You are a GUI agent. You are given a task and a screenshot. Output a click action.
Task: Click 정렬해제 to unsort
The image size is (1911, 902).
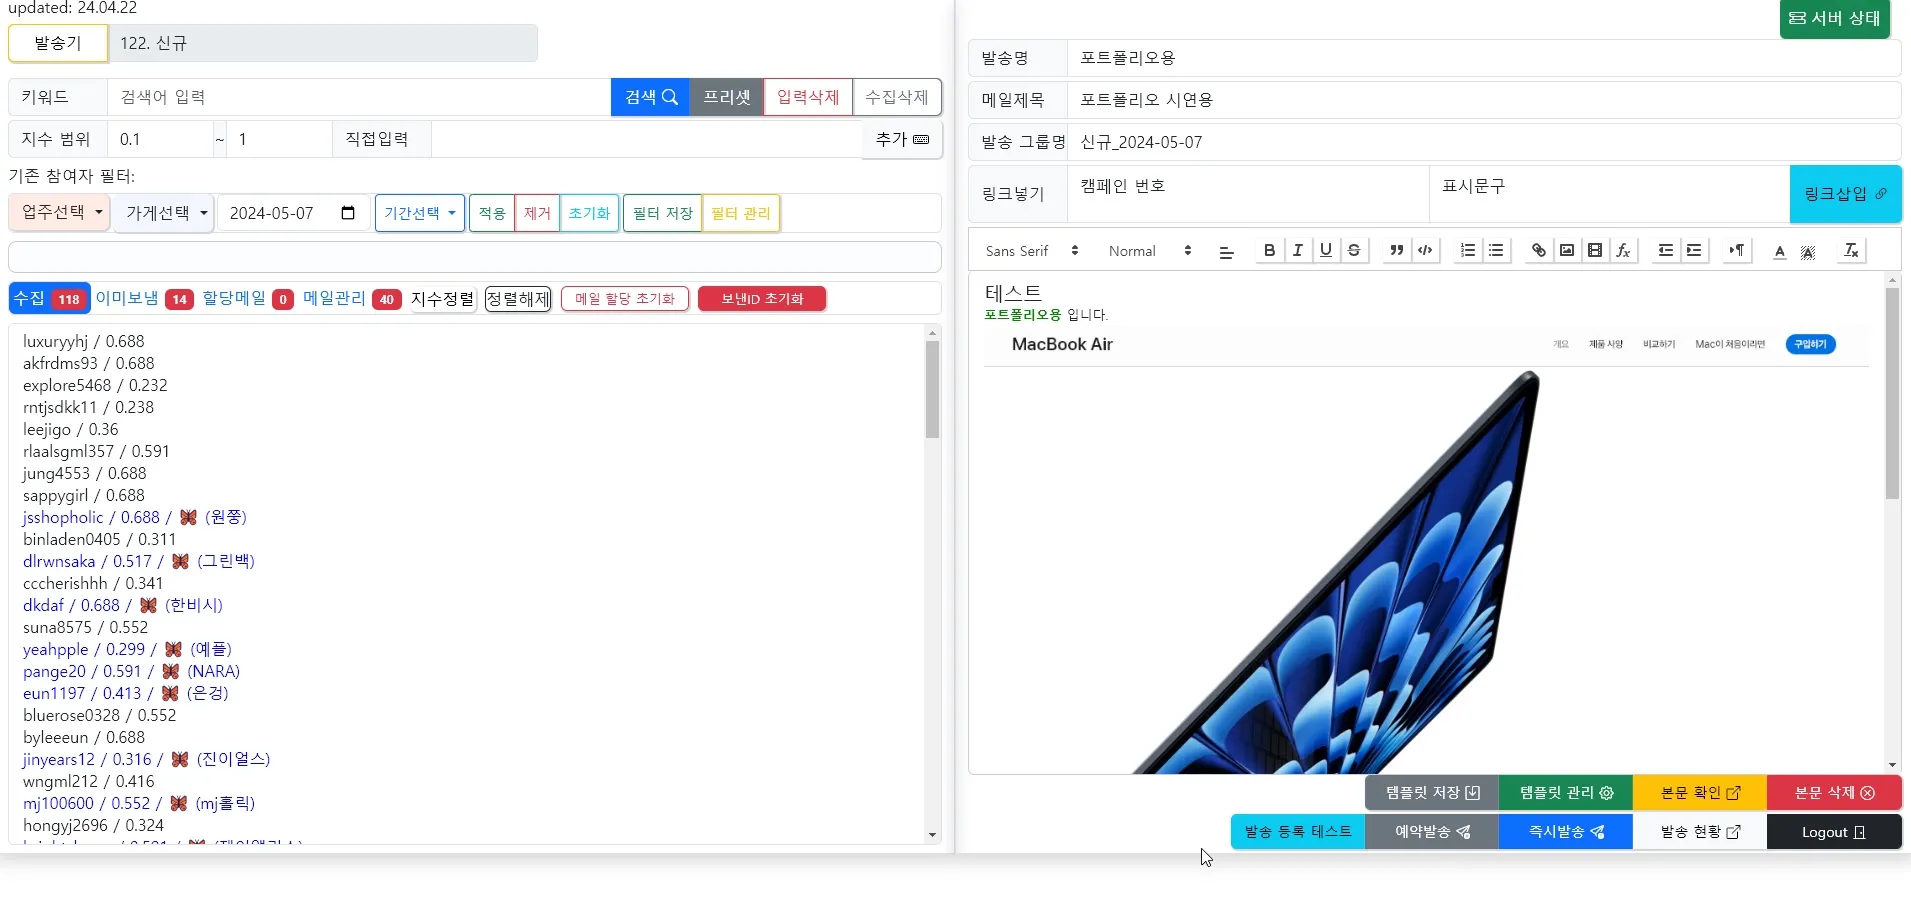pyautogui.click(x=518, y=298)
